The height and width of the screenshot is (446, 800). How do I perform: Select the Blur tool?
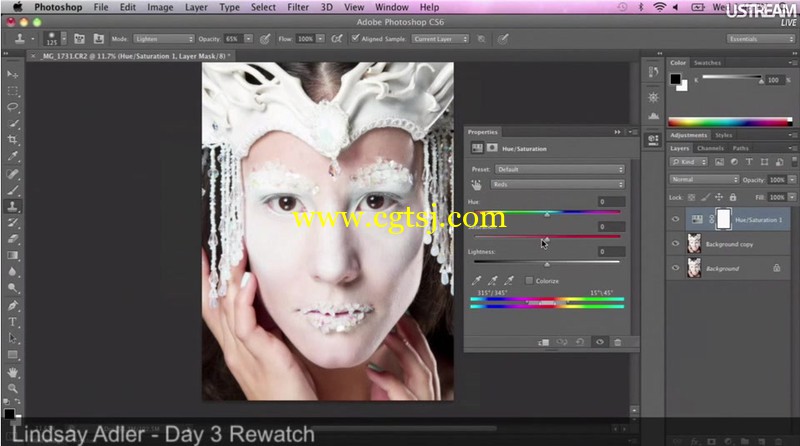pos(13,271)
